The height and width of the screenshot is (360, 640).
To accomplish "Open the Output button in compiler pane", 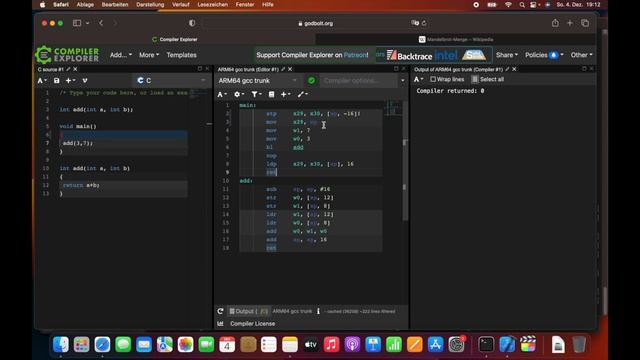I will point(248,311).
